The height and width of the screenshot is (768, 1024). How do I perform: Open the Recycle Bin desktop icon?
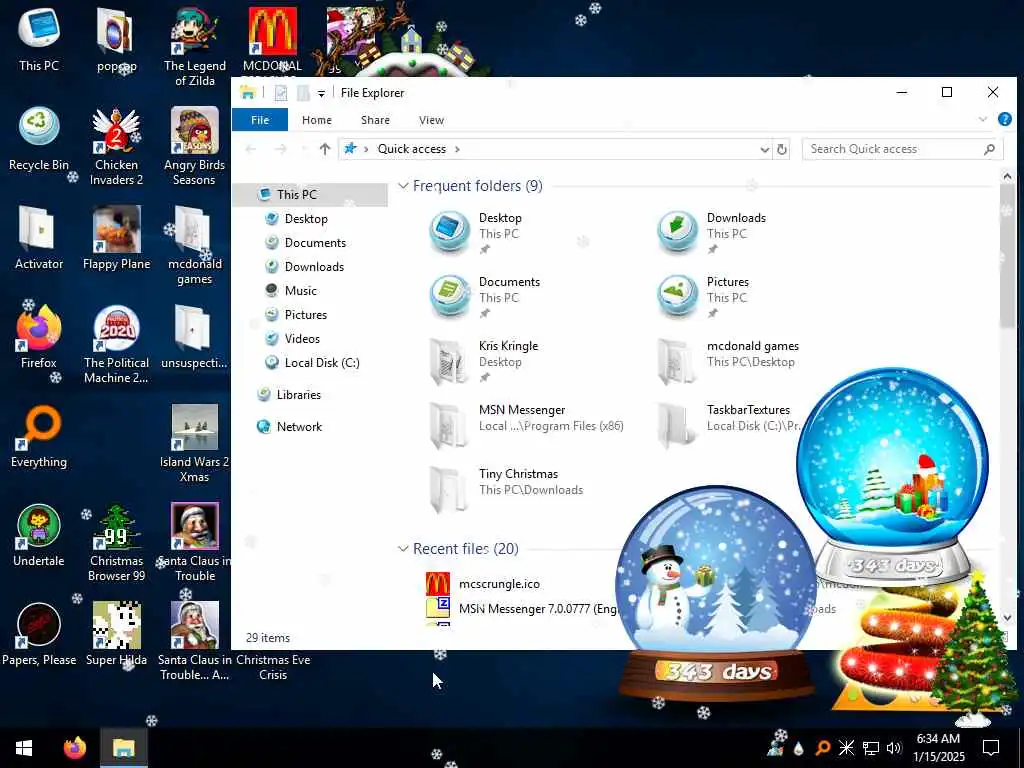(x=39, y=138)
